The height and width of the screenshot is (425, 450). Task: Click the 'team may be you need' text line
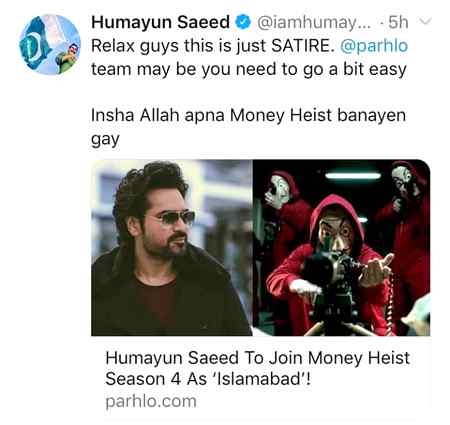tap(249, 70)
